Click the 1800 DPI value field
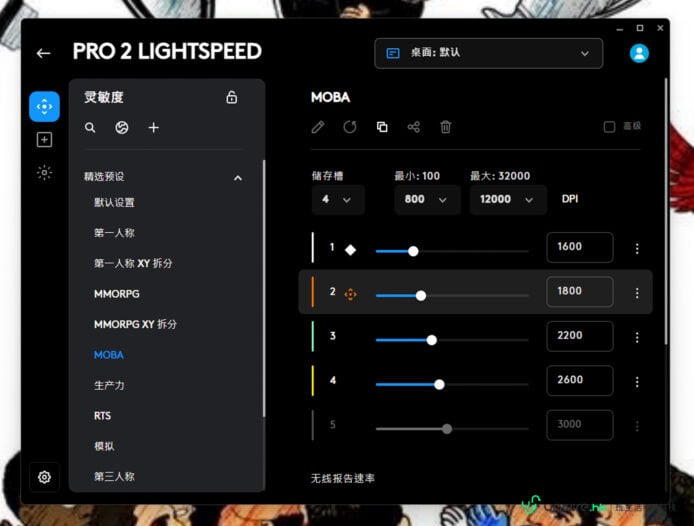Image resolution: width=694 pixels, height=526 pixels. (580, 291)
